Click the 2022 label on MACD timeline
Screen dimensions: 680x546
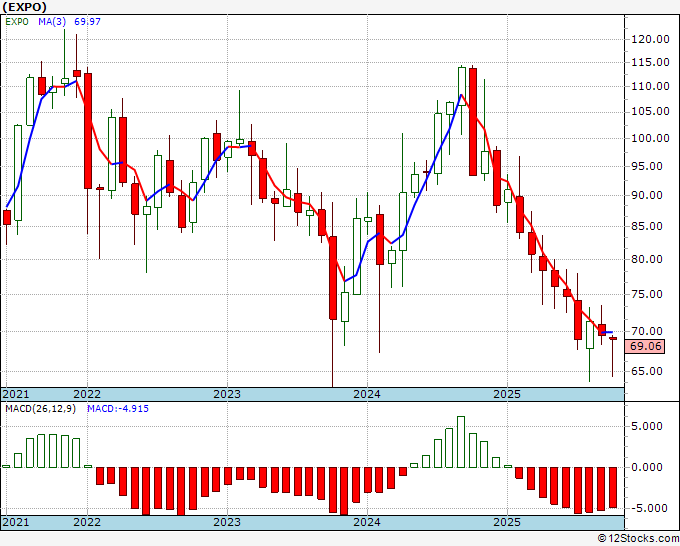pyautogui.click(x=87, y=522)
